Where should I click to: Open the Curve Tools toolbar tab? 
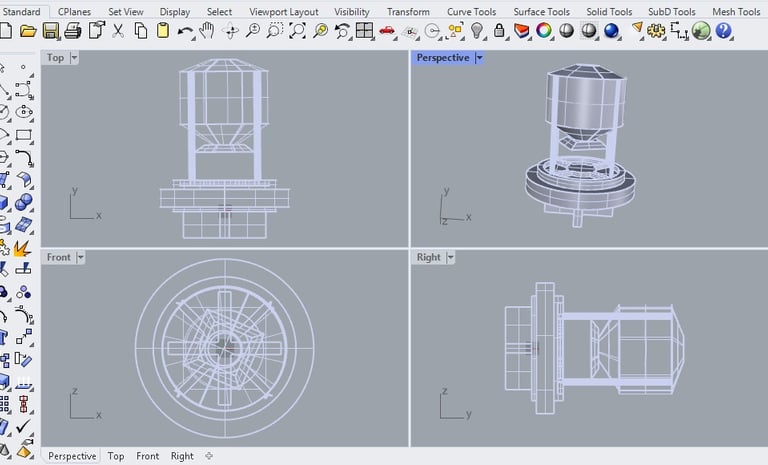(x=472, y=12)
